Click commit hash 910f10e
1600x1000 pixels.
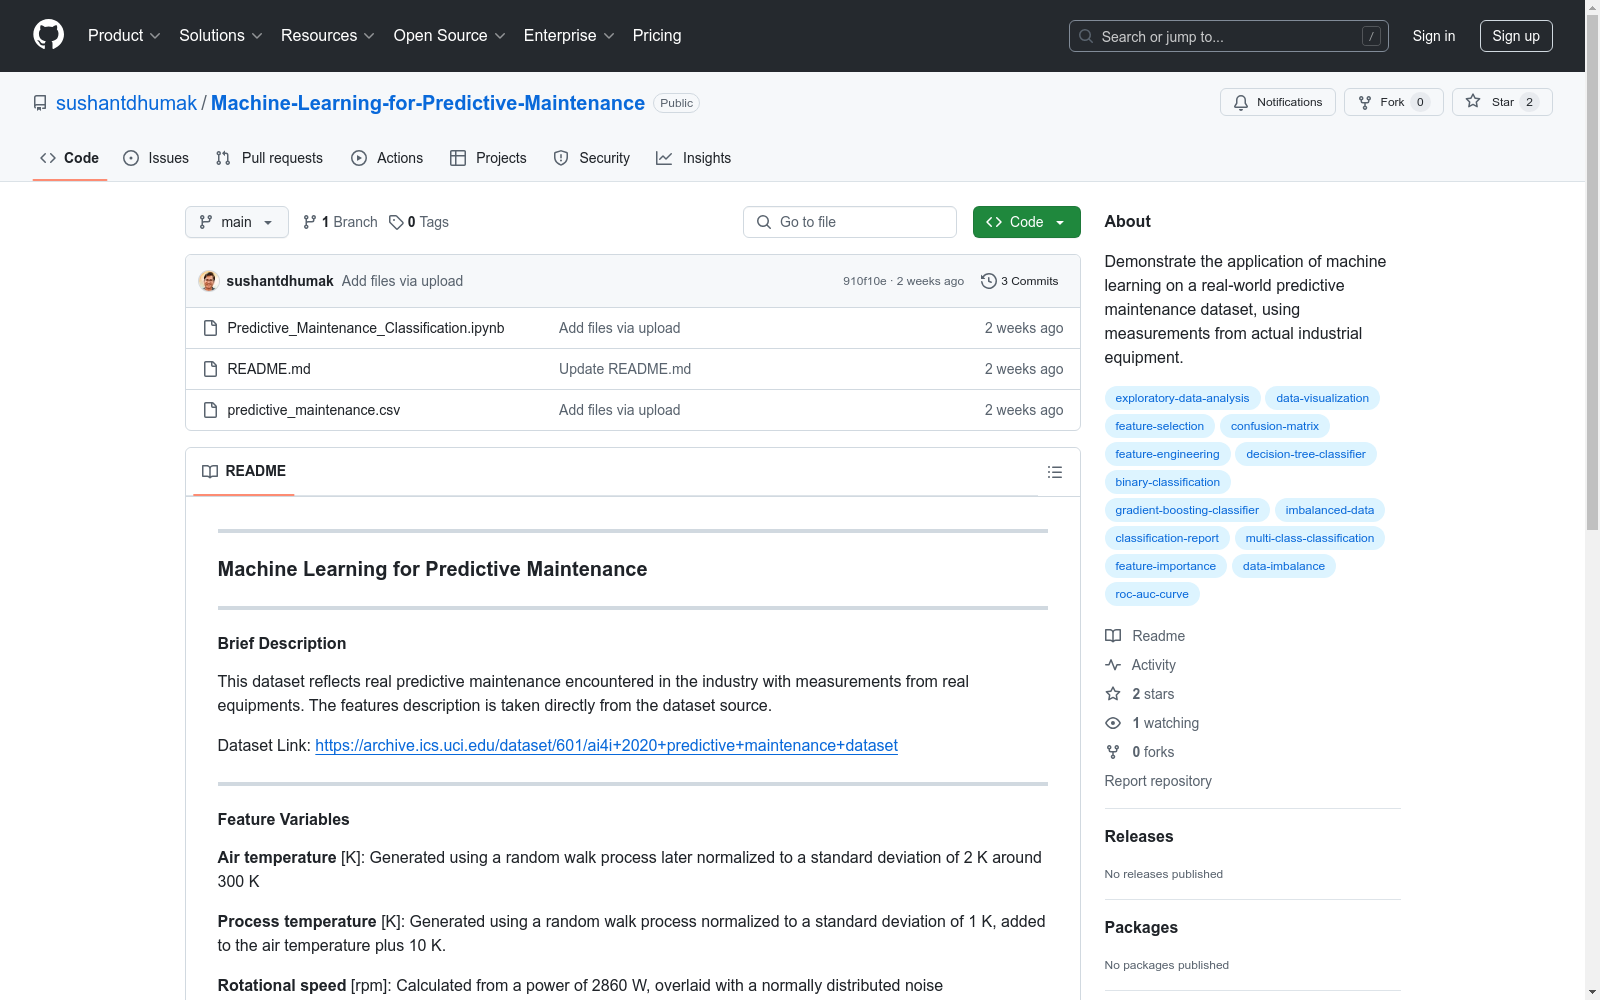pyautogui.click(x=864, y=281)
